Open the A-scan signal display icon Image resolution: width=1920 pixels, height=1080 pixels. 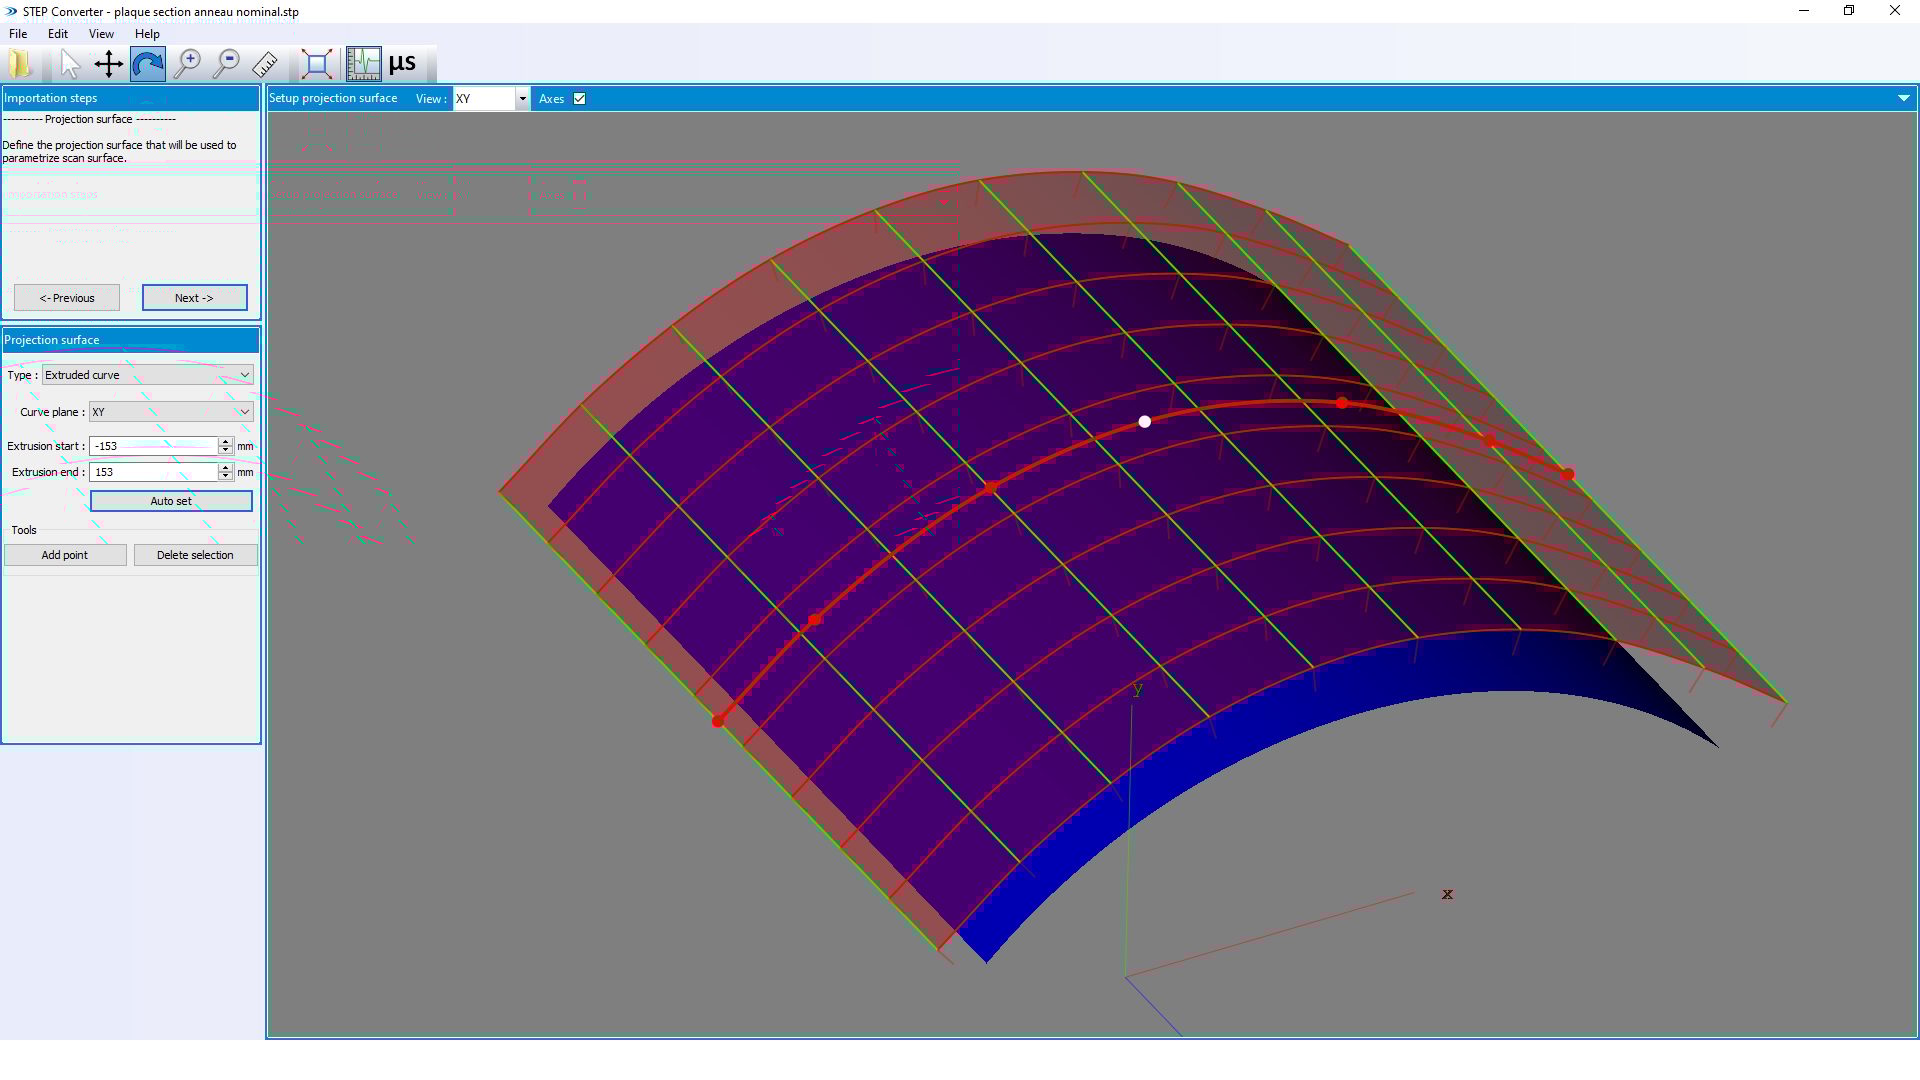point(362,63)
